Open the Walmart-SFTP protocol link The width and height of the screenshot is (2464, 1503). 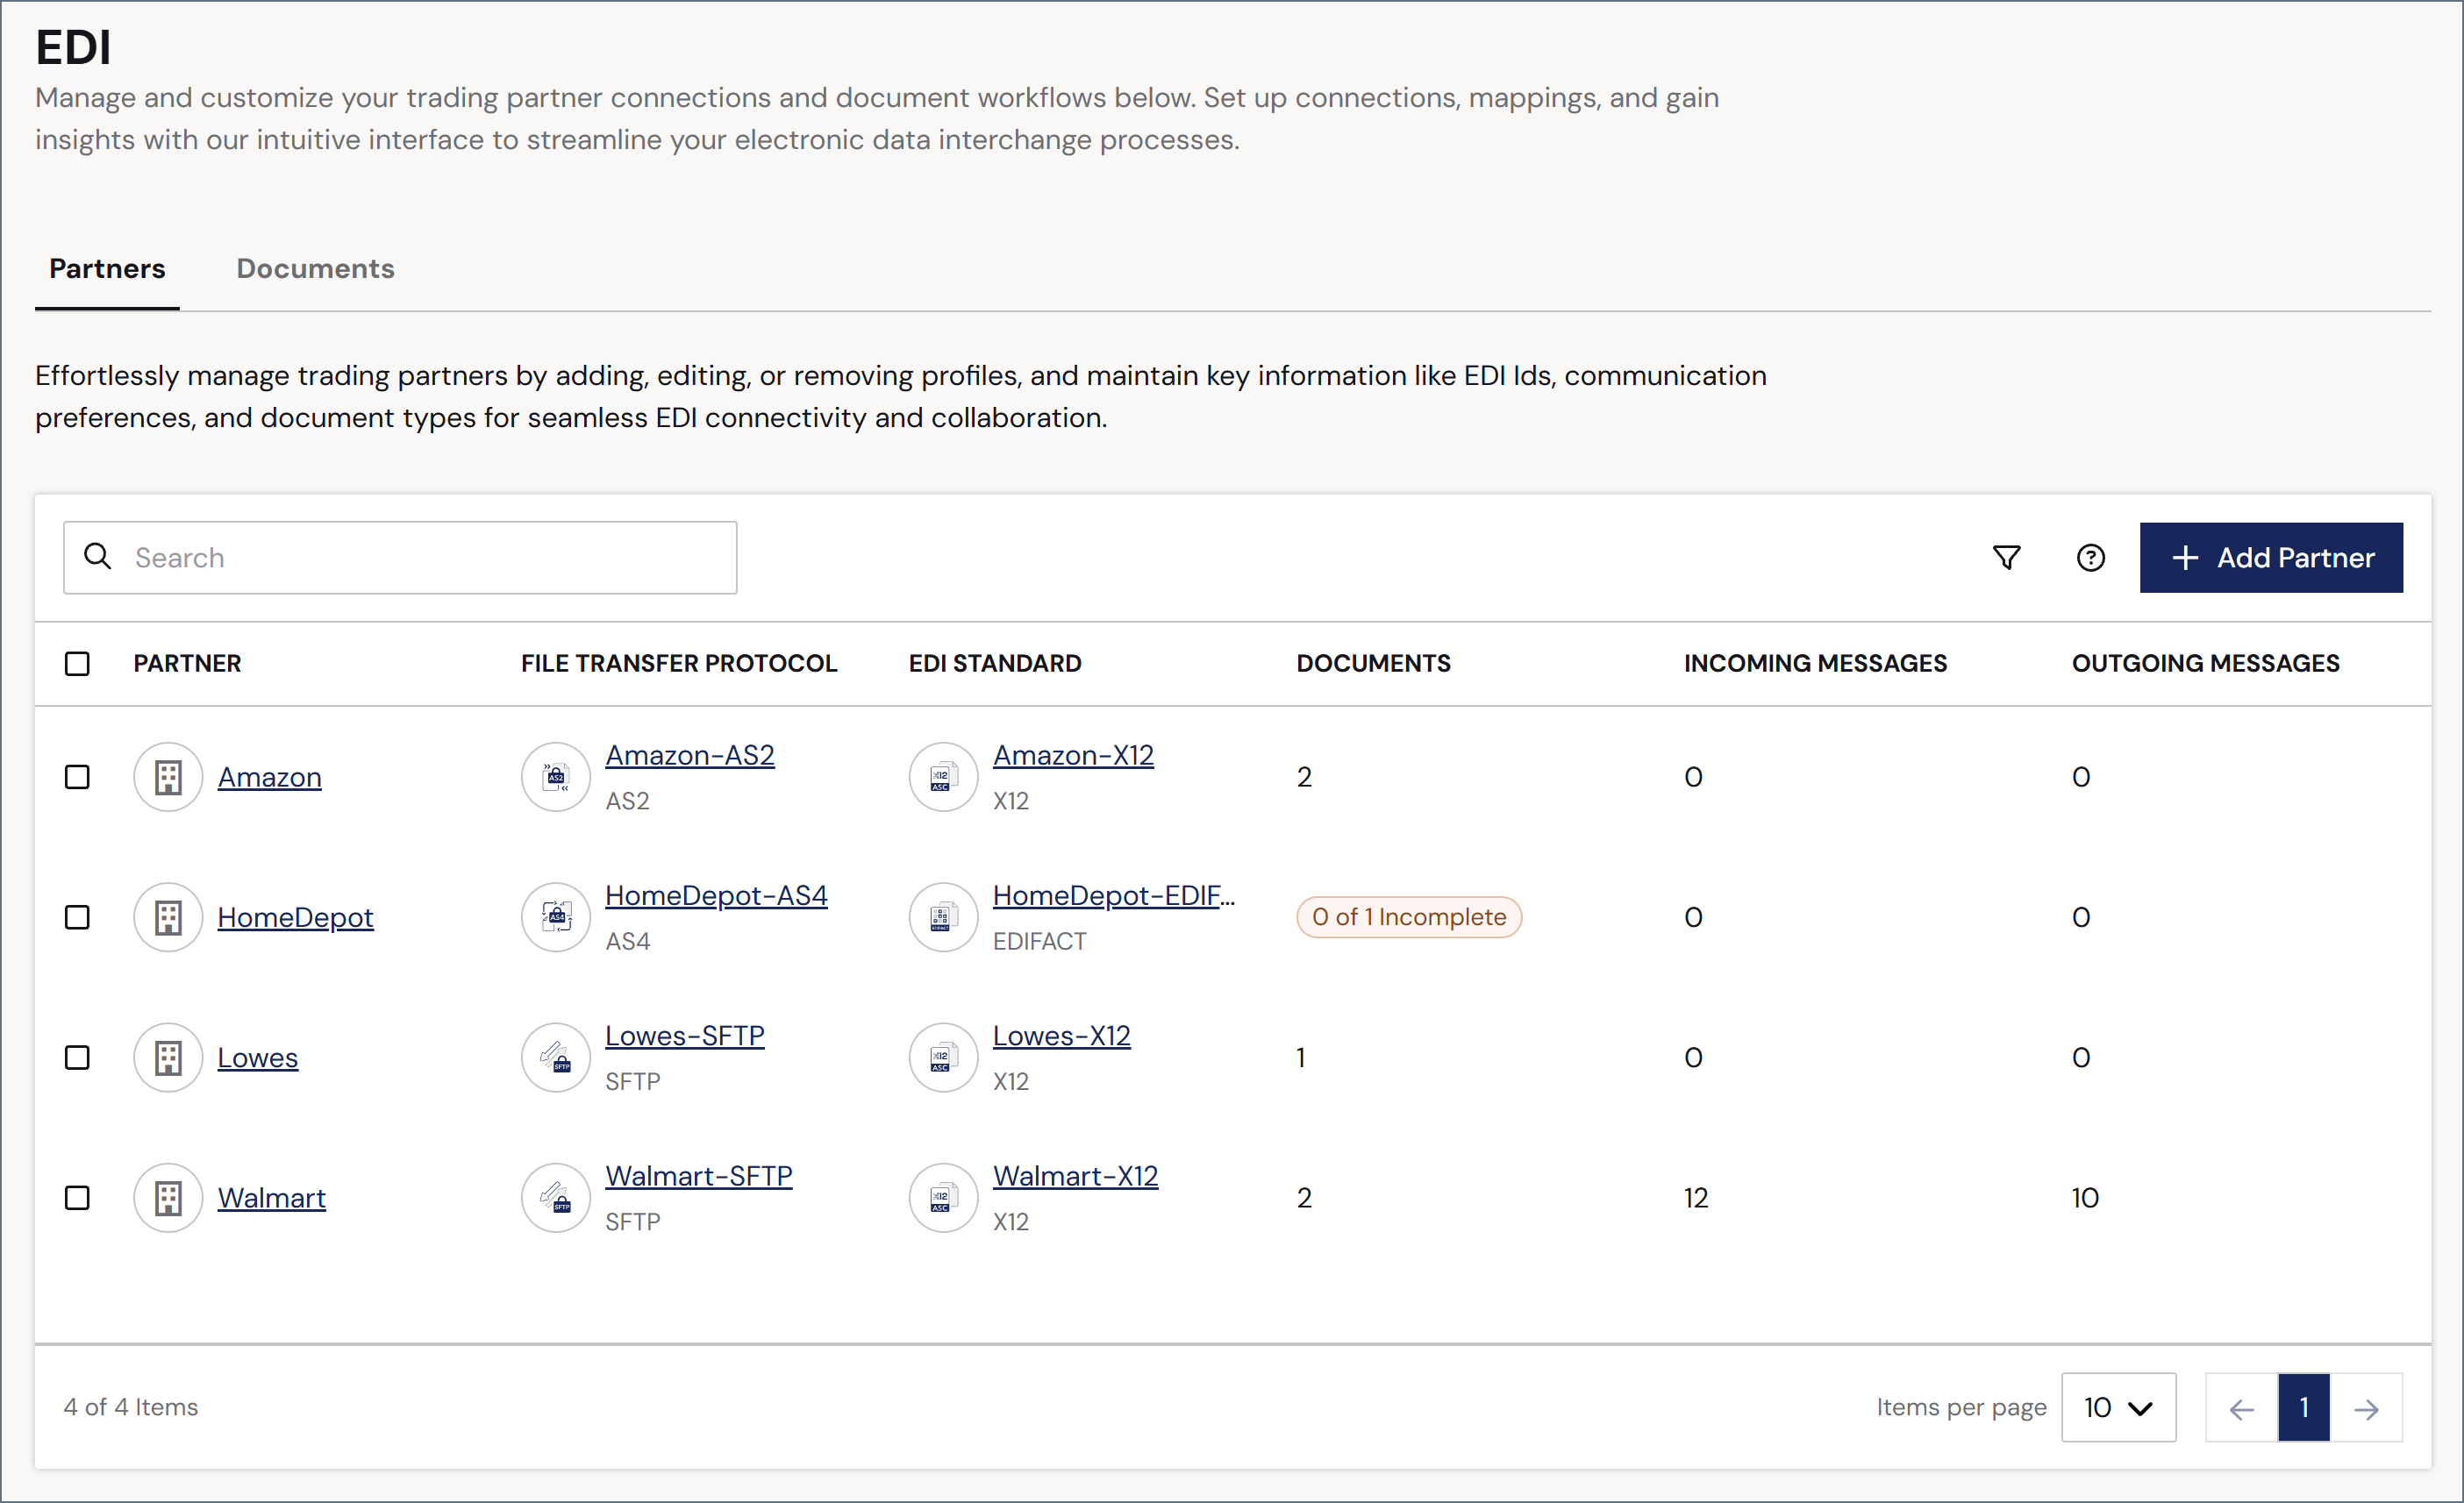click(698, 1175)
